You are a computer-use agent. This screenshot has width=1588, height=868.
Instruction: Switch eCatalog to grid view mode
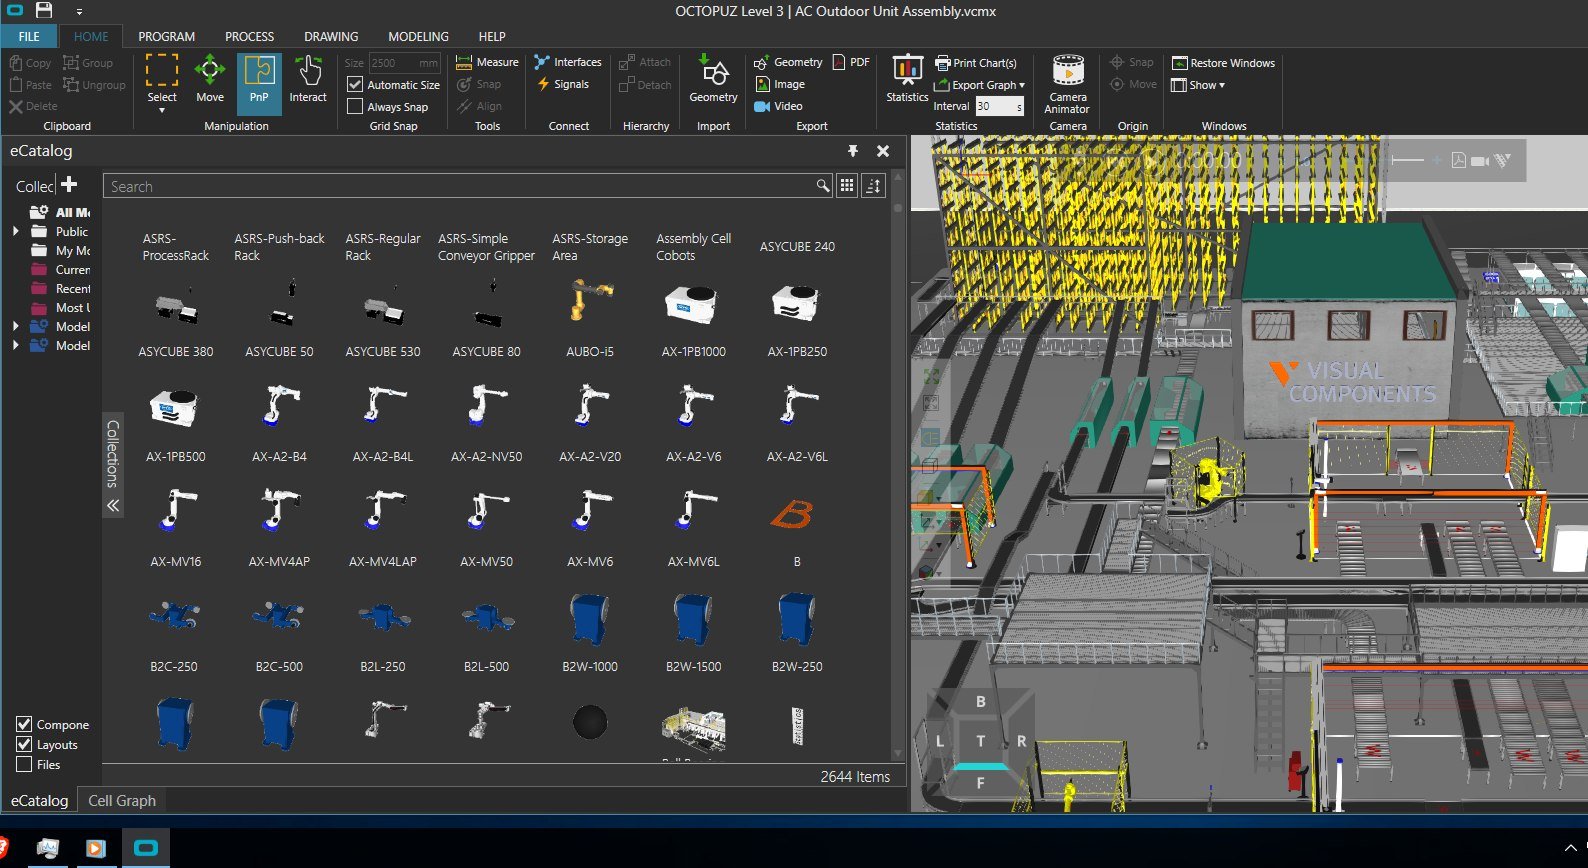(x=847, y=186)
